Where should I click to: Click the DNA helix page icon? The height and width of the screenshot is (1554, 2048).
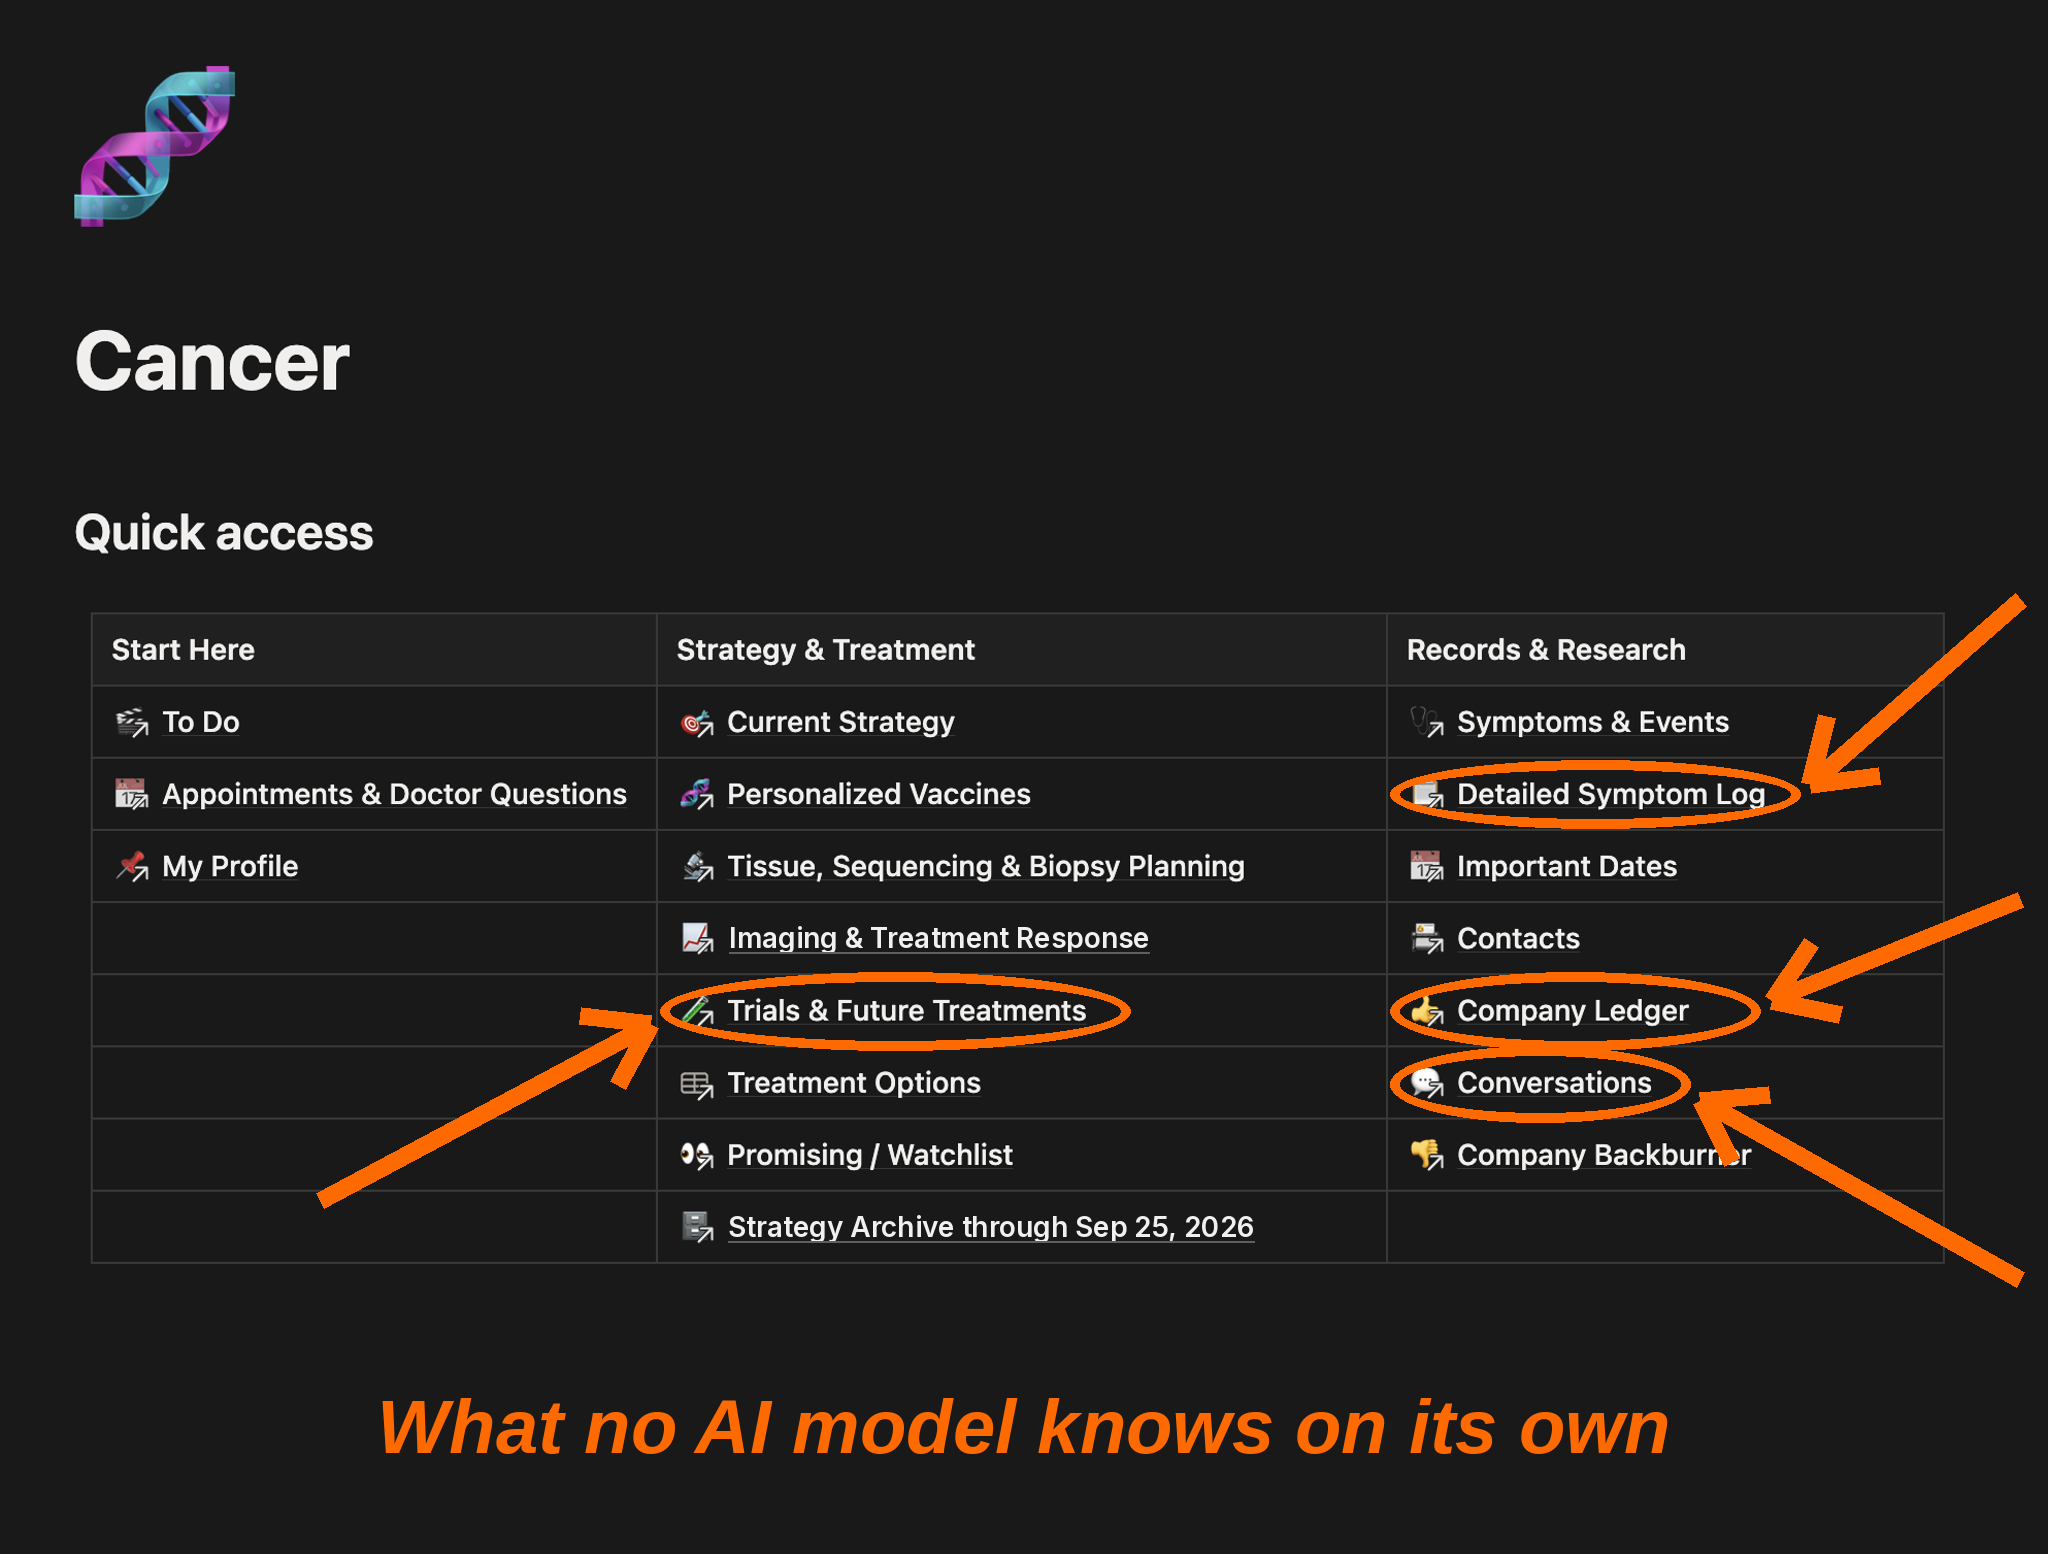[154, 146]
